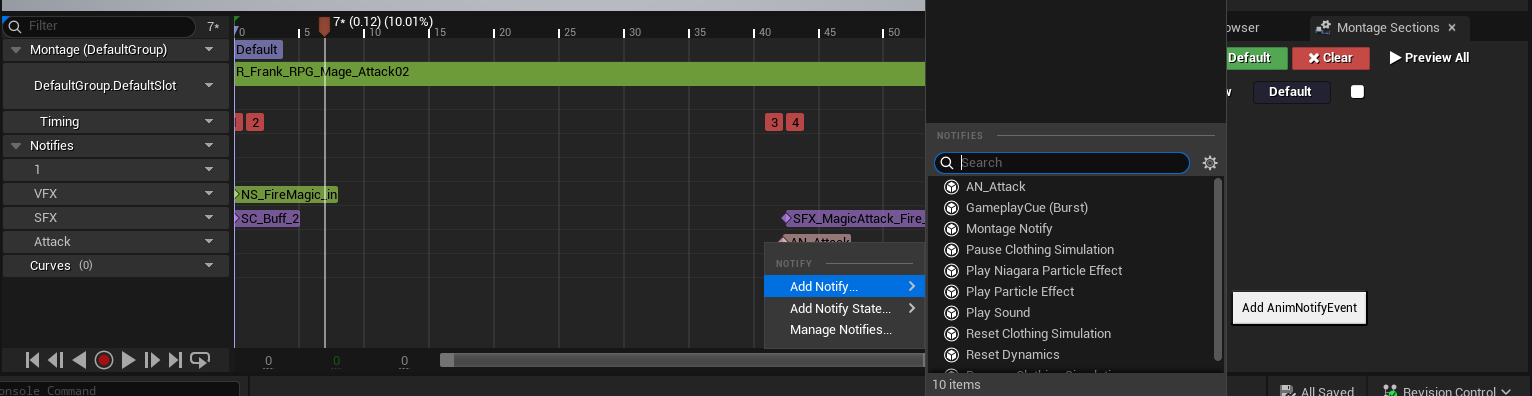The height and width of the screenshot is (396, 1532).
Task: Open the VFX track dropdown
Action: [209, 194]
